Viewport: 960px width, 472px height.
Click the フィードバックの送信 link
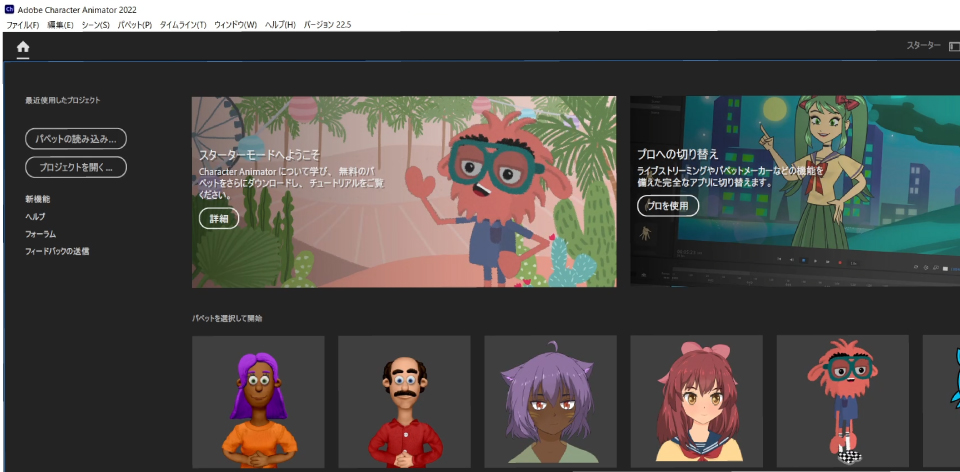point(57,251)
